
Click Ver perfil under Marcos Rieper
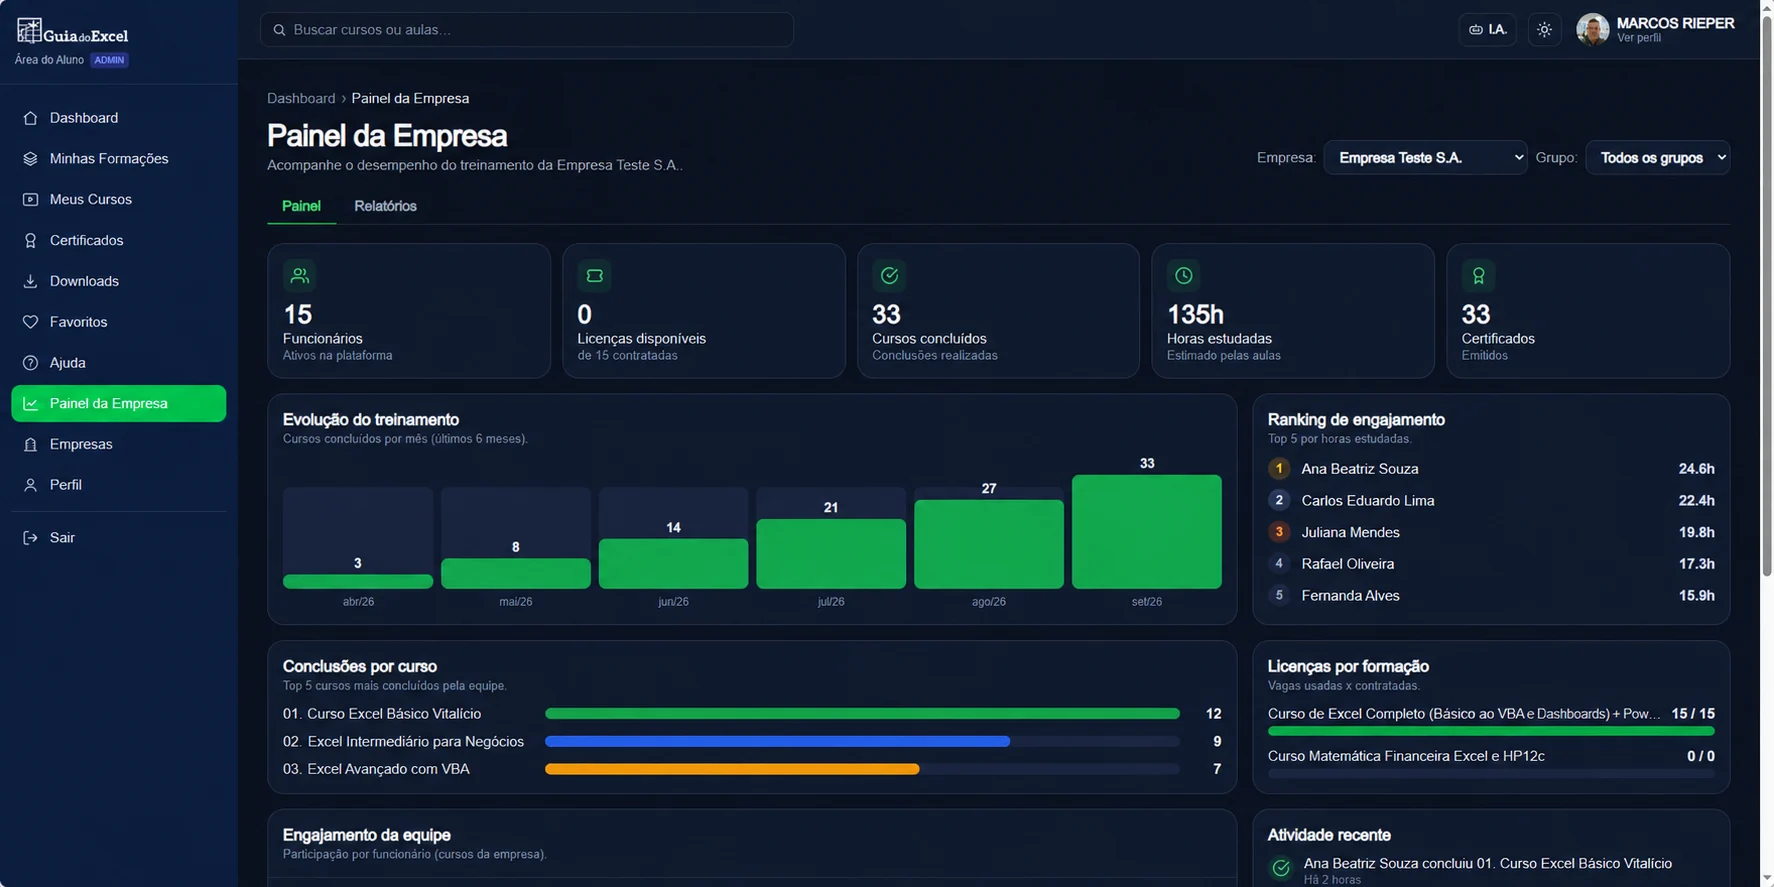coord(1639,38)
